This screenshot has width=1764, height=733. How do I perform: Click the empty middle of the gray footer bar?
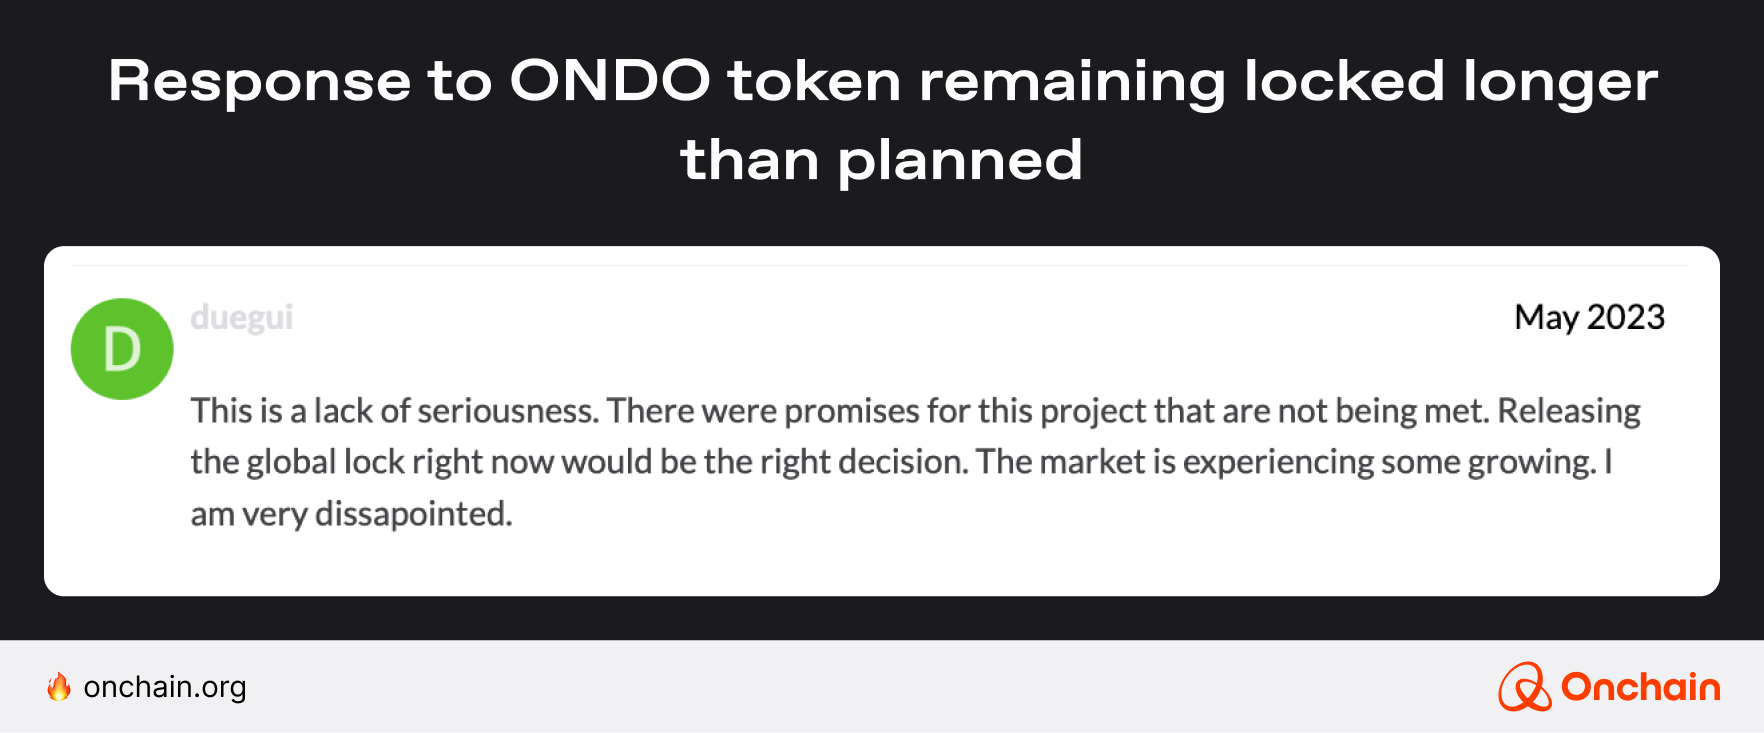coord(880,687)
